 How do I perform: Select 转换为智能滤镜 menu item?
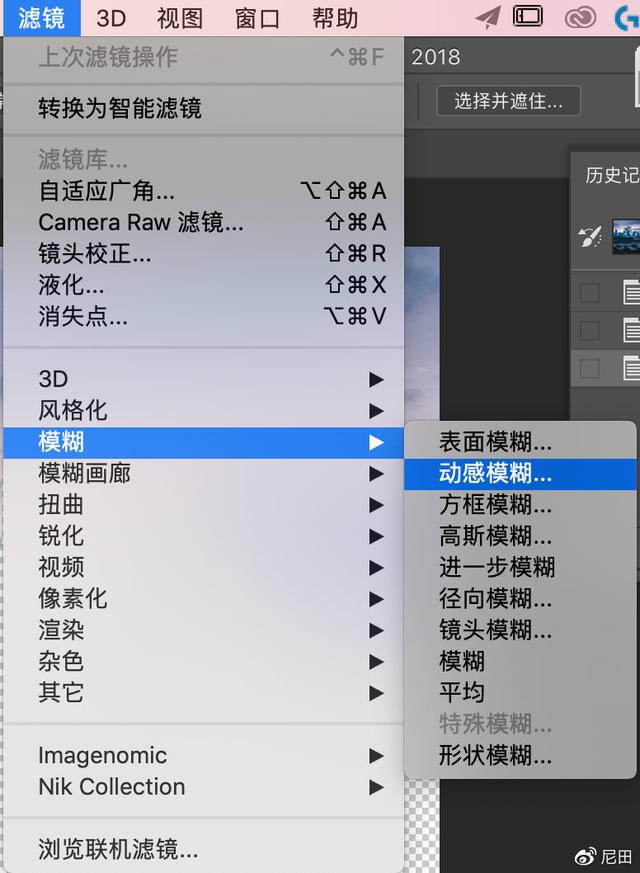pyautogui.click(x=120, y=108)
